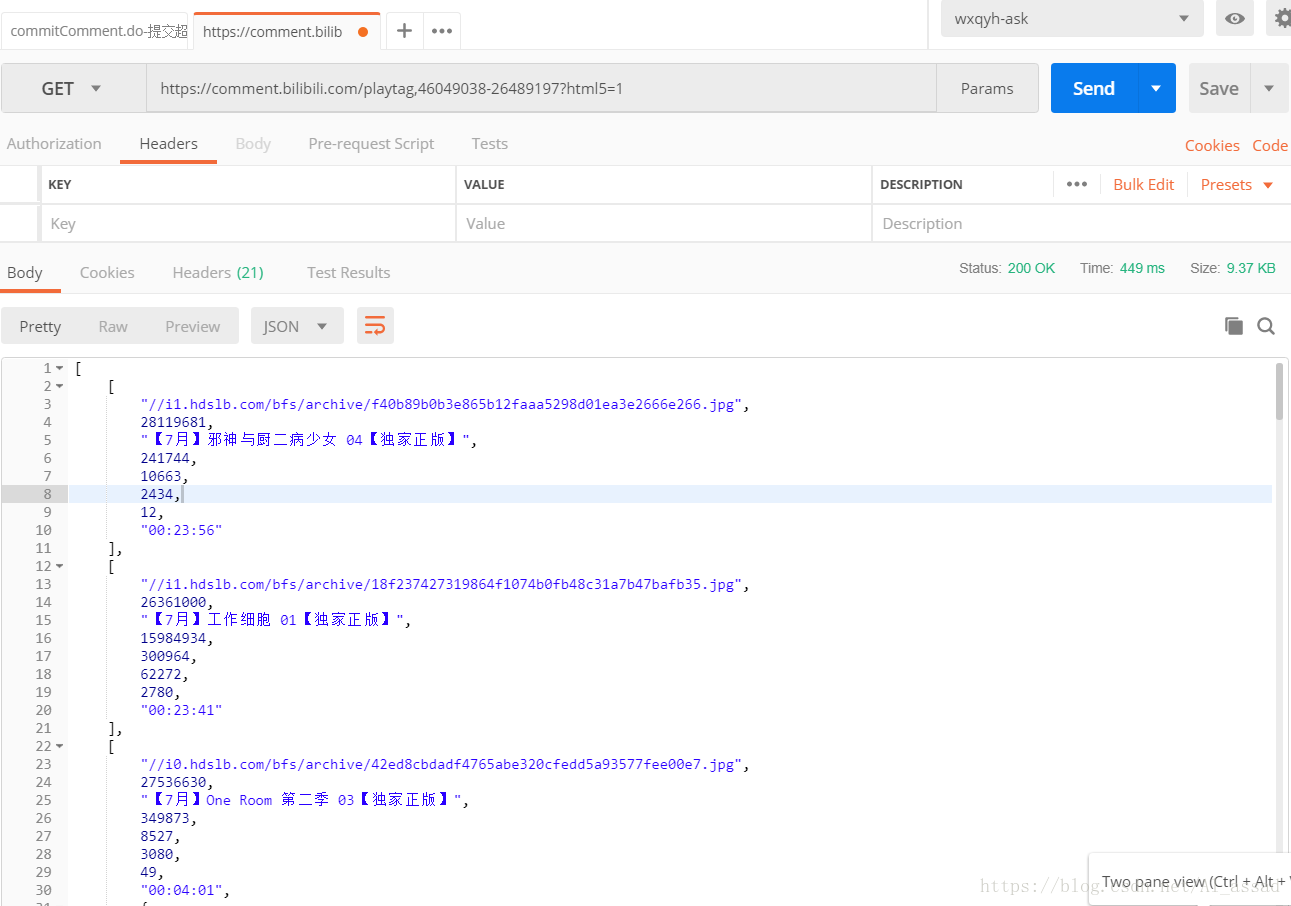Click image URL on line 3
This screenshot has height=906, width=1291.
click(441, 404)
